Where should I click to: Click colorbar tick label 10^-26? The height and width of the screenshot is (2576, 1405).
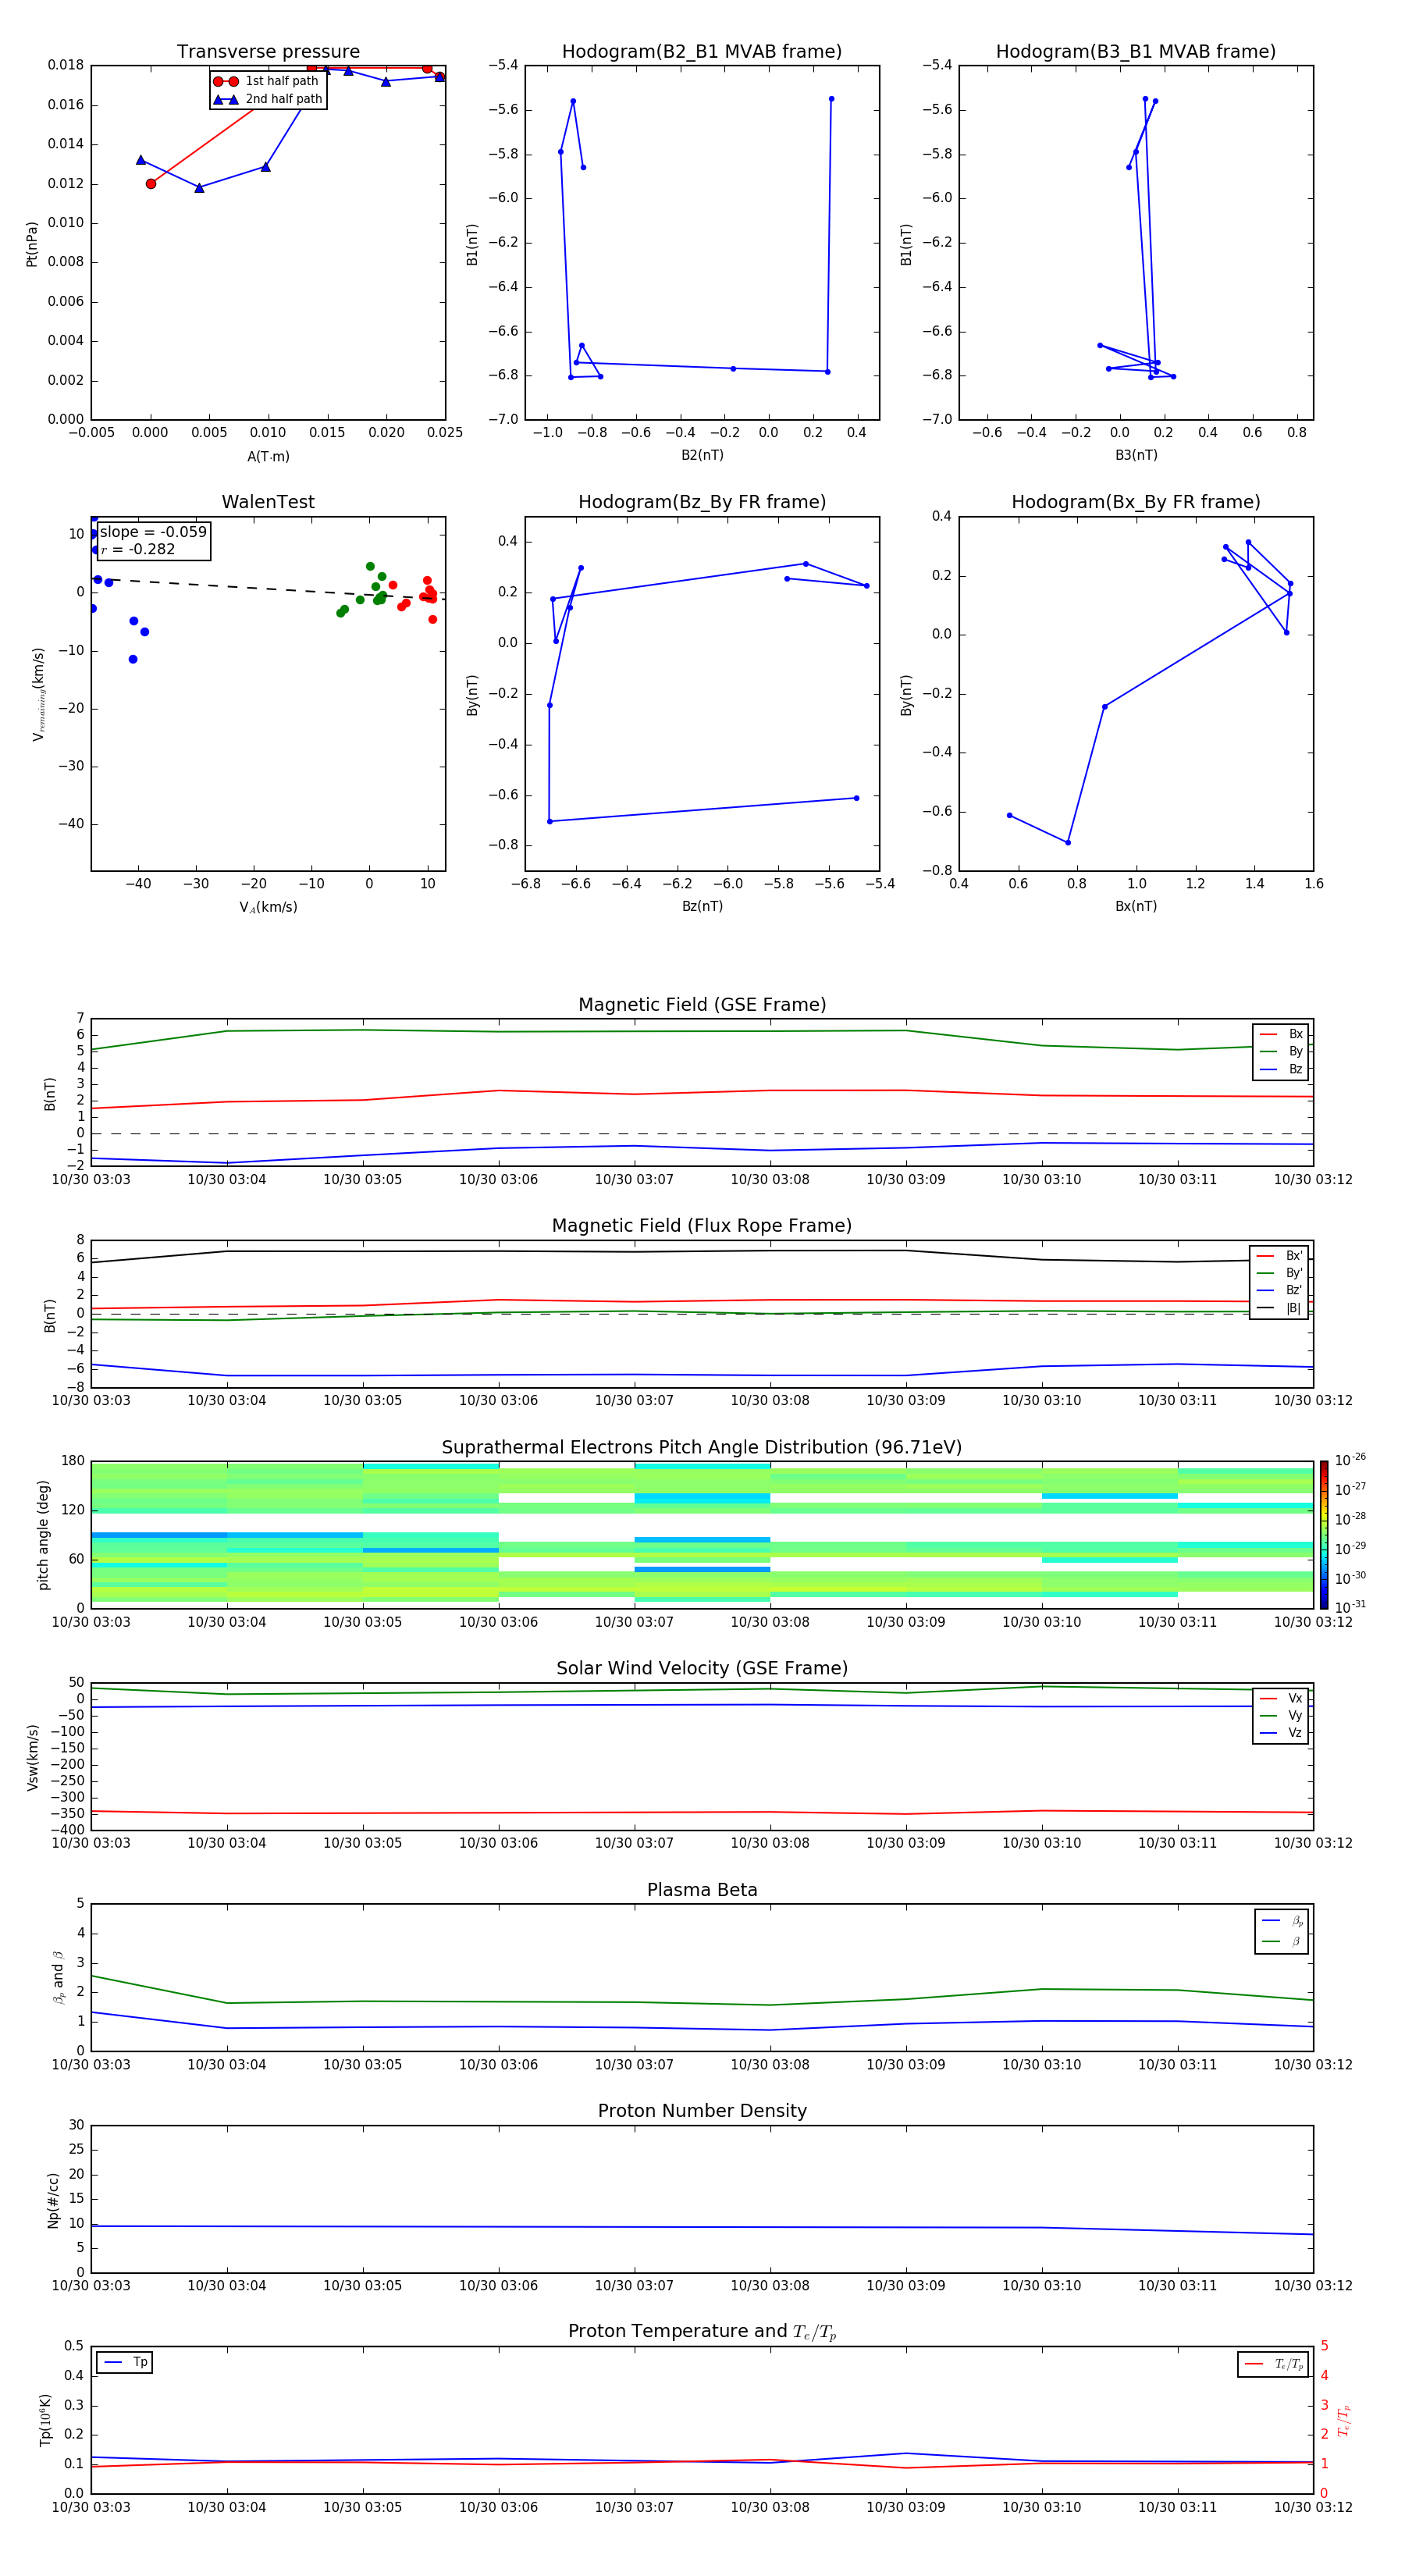[1350, 1460]
